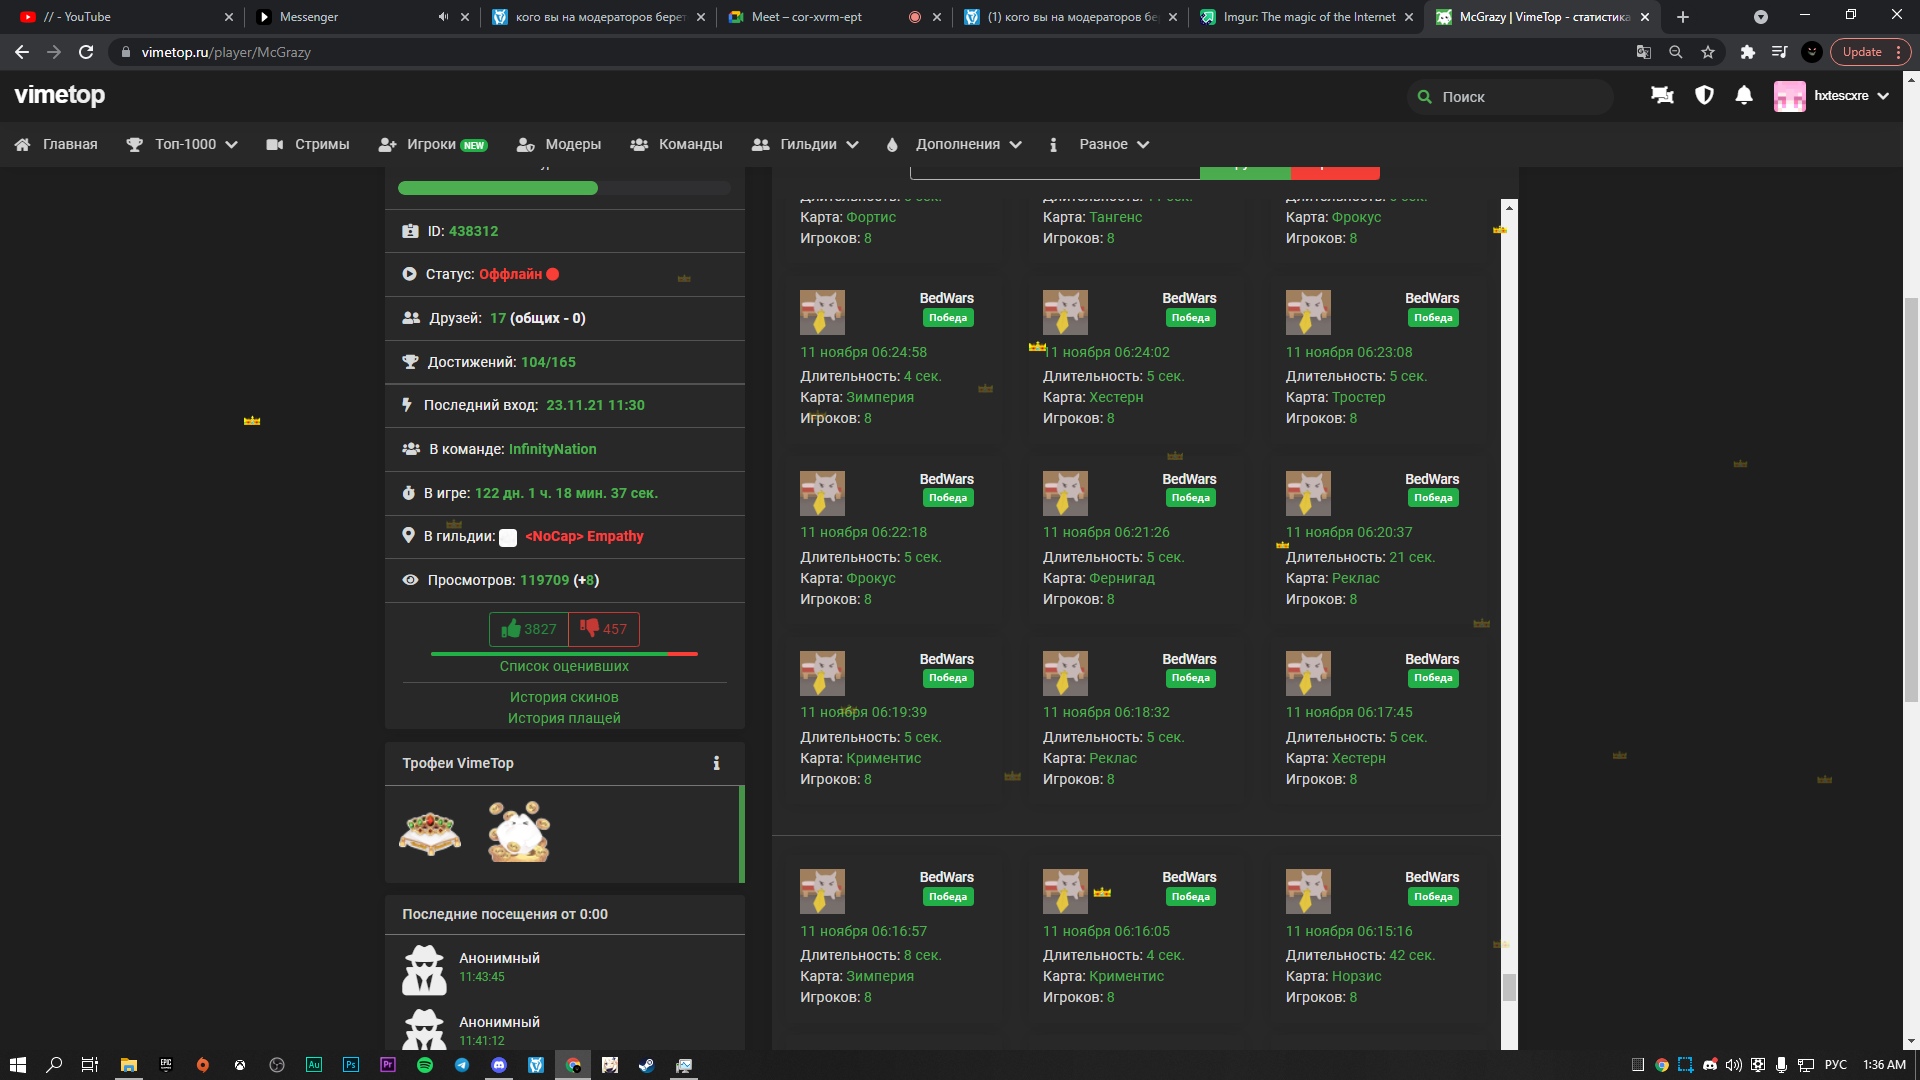Viewport: 1920px width, 1080px height.
Task: Click the chat messages icon in header
Action: click(x=1662, y=95)
